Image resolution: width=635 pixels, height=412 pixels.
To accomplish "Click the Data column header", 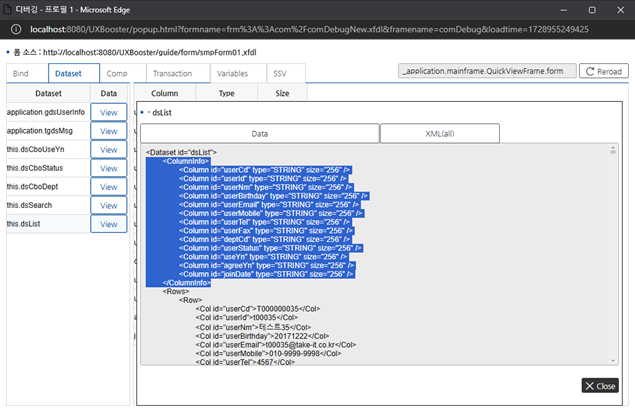I will 109,93.
